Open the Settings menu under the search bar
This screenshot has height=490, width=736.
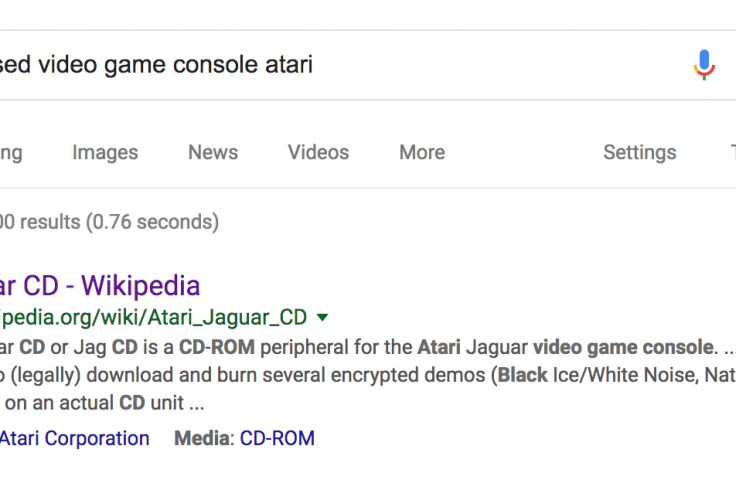pos(639,152)
